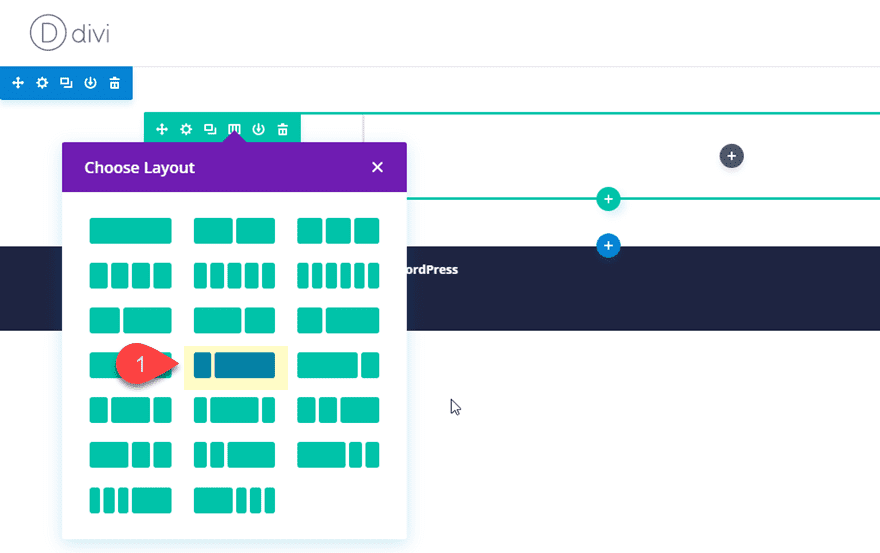Image resolution: width=880 pixels, height=553 pixels.
Task: Select the six equal columns layout
Action: coord(338,275)
